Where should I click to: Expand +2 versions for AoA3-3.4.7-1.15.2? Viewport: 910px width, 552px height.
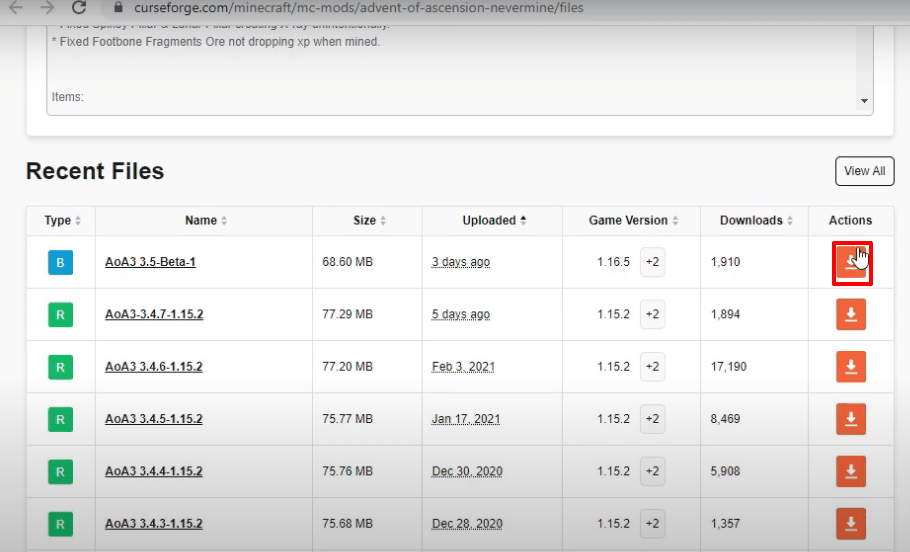(652, 314)
